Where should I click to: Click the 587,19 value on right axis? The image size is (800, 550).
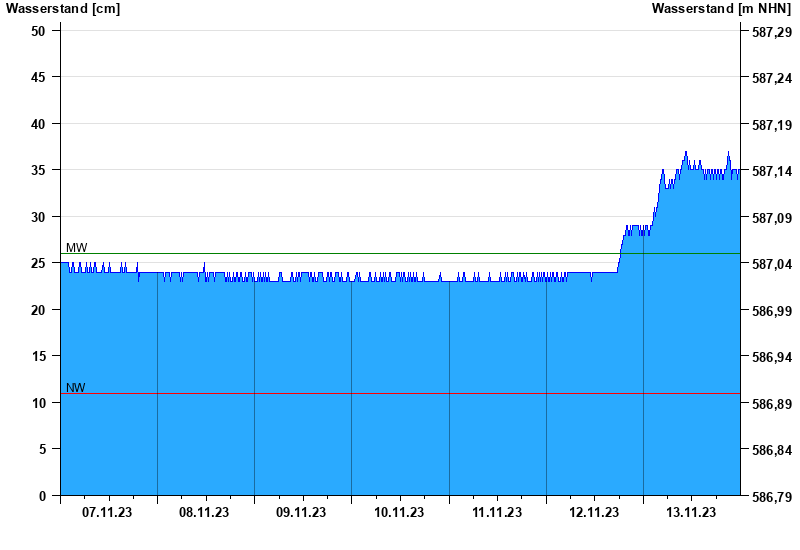[772, 125]
